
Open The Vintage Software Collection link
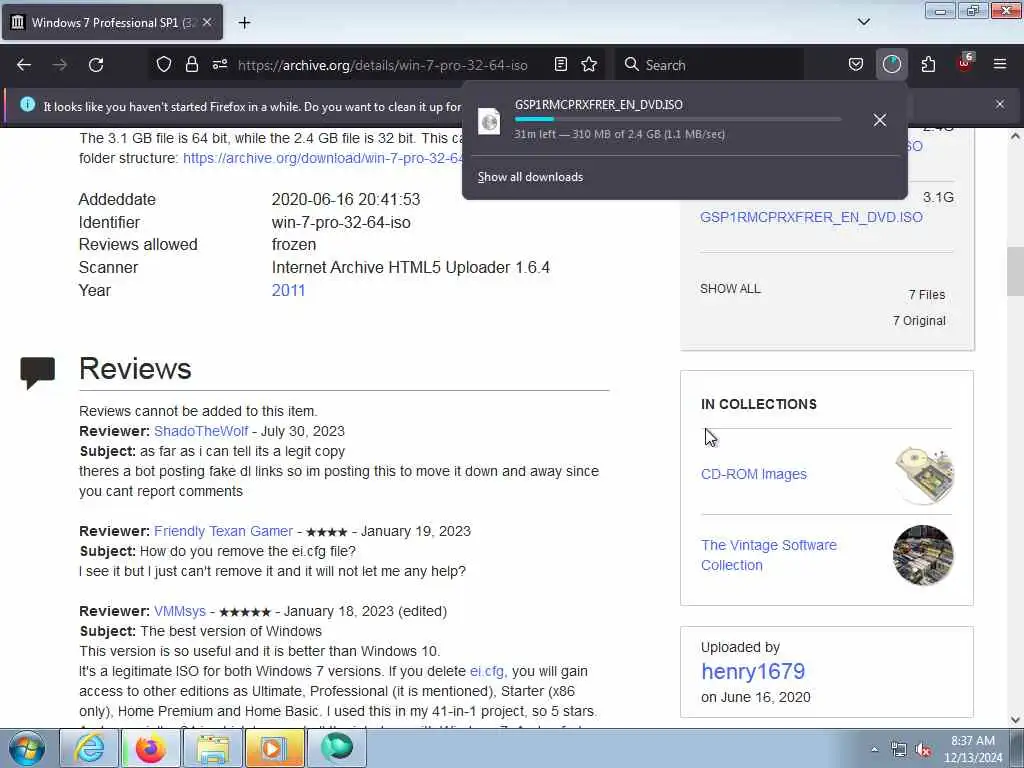point(769,555)
